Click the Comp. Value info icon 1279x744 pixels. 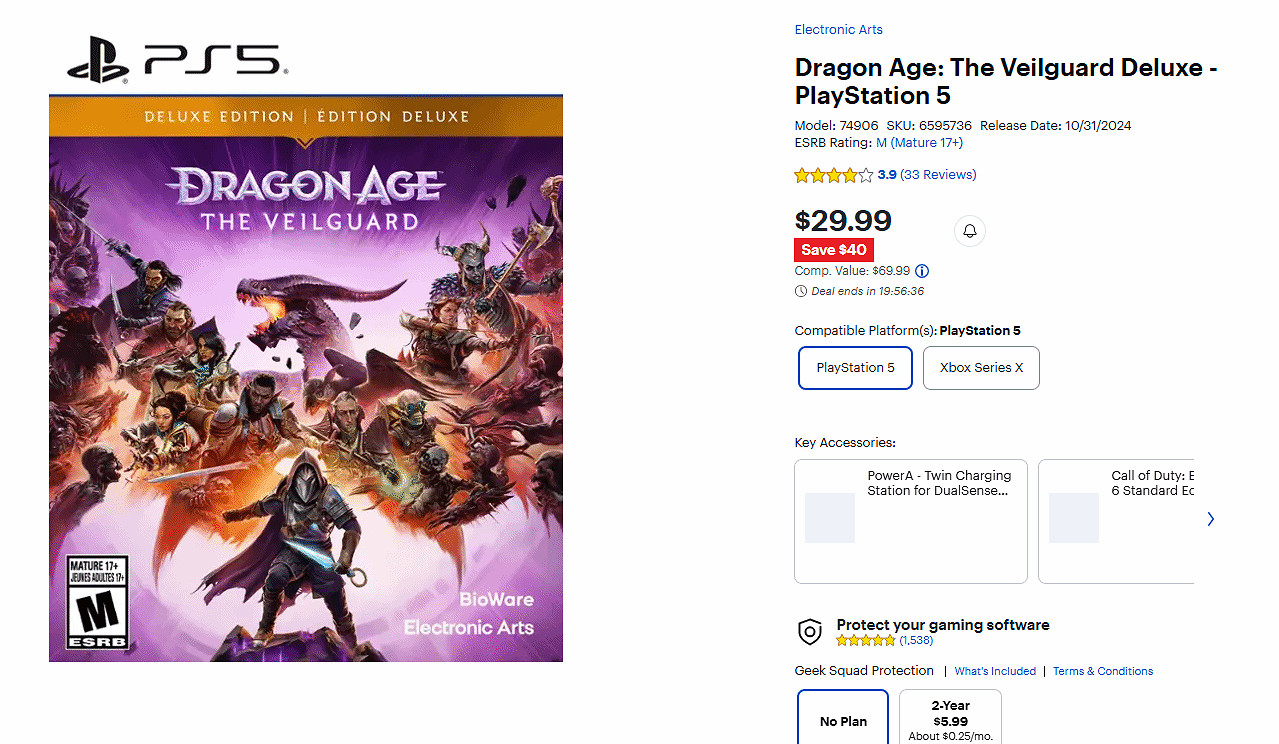click(922, 271)
